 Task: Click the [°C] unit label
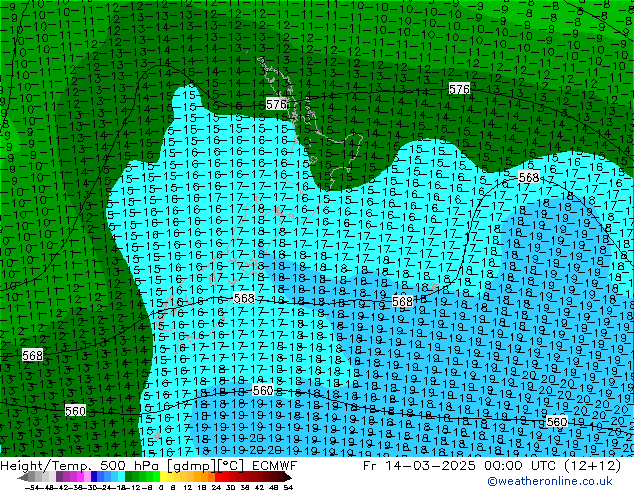[x=207, y=465]
